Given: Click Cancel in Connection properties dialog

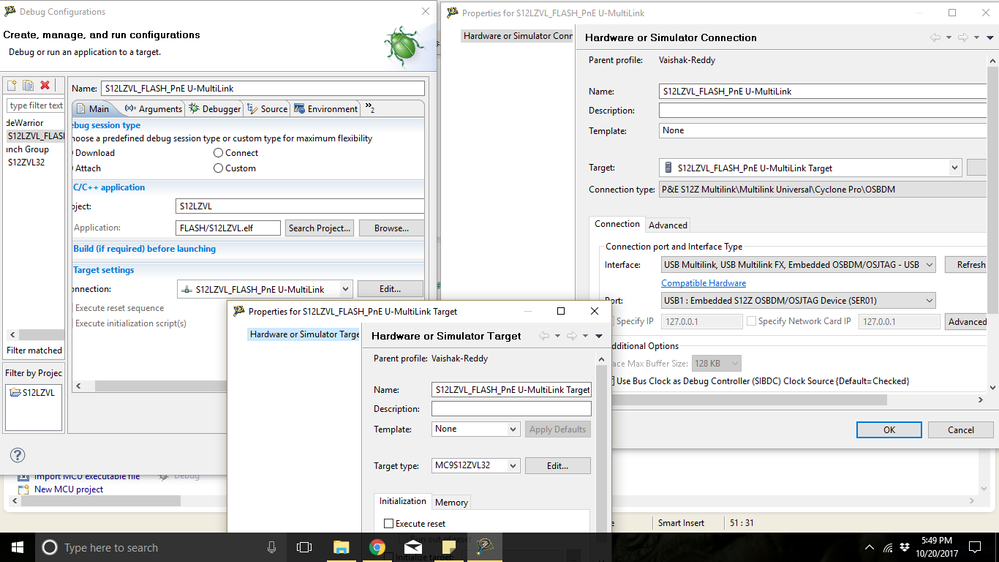Looking at the screenshot, I should point(960,430).
